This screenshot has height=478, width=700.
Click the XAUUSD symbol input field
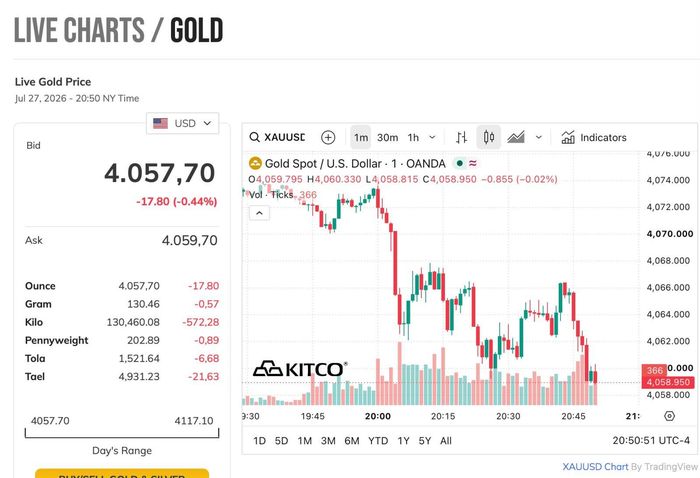coord(285,137)
